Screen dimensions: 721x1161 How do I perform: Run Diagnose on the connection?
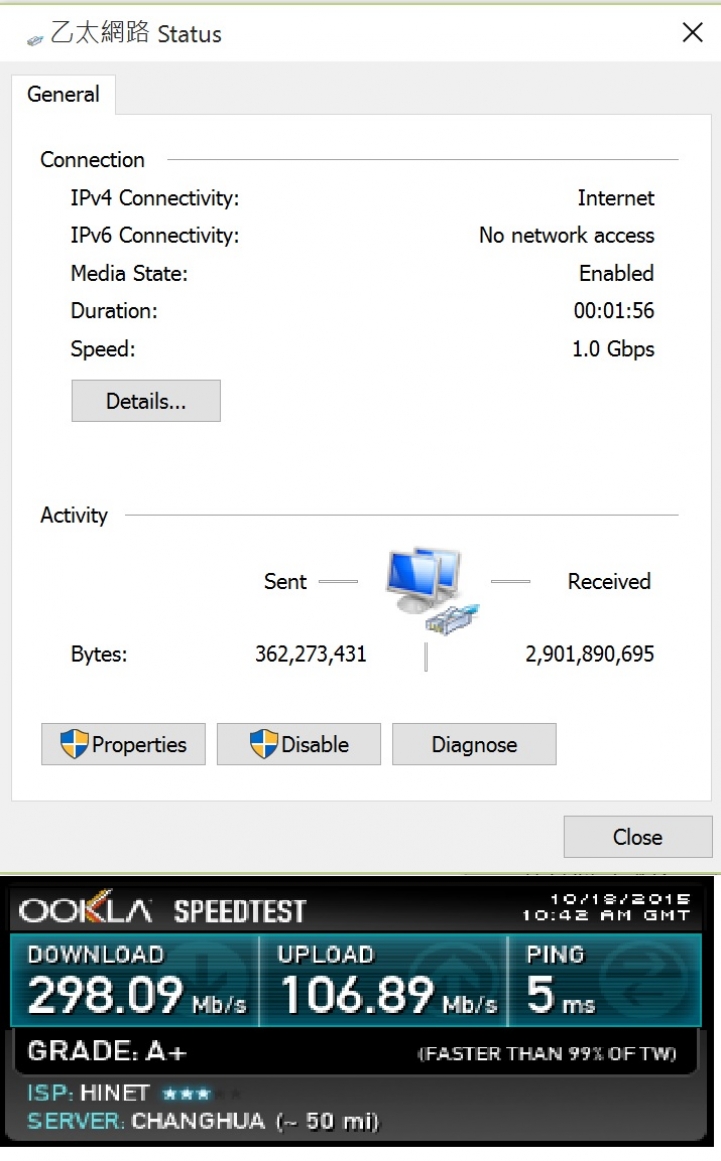474,744
